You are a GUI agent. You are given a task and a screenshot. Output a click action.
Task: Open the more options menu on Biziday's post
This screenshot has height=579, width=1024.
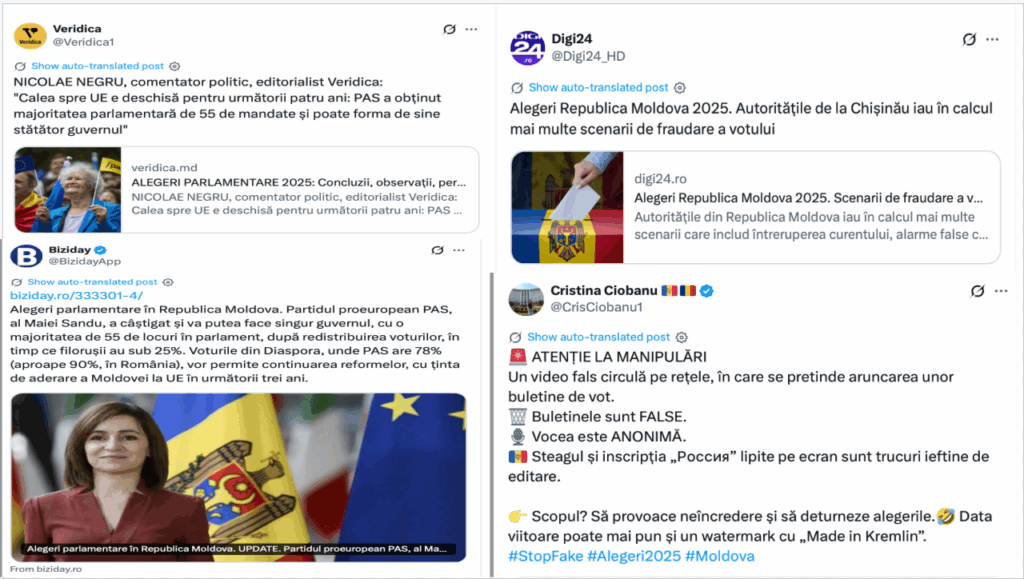point(459,250)
